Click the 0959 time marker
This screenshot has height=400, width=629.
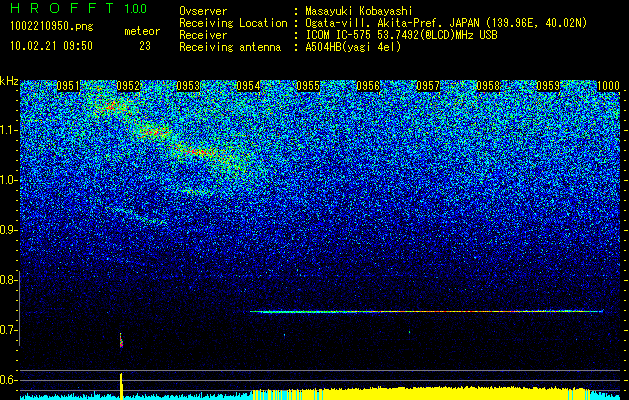tap(548, 86)
